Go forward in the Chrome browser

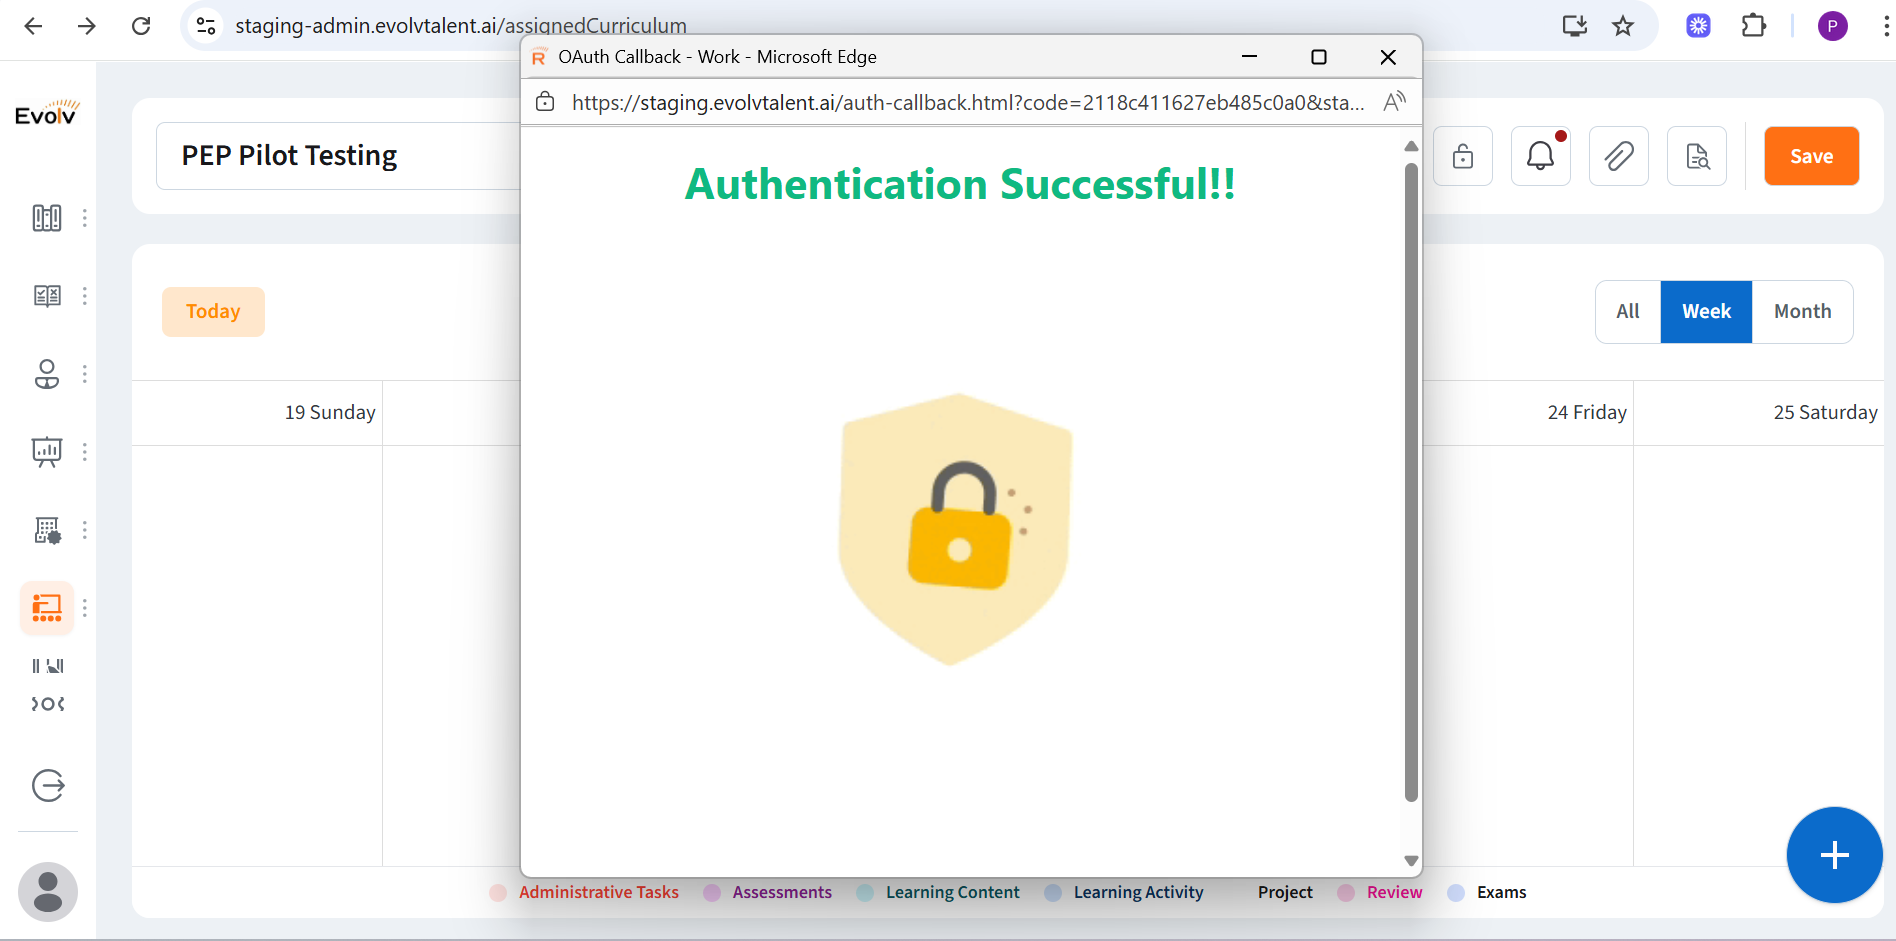pyautogui.click(x=87, y=26)
